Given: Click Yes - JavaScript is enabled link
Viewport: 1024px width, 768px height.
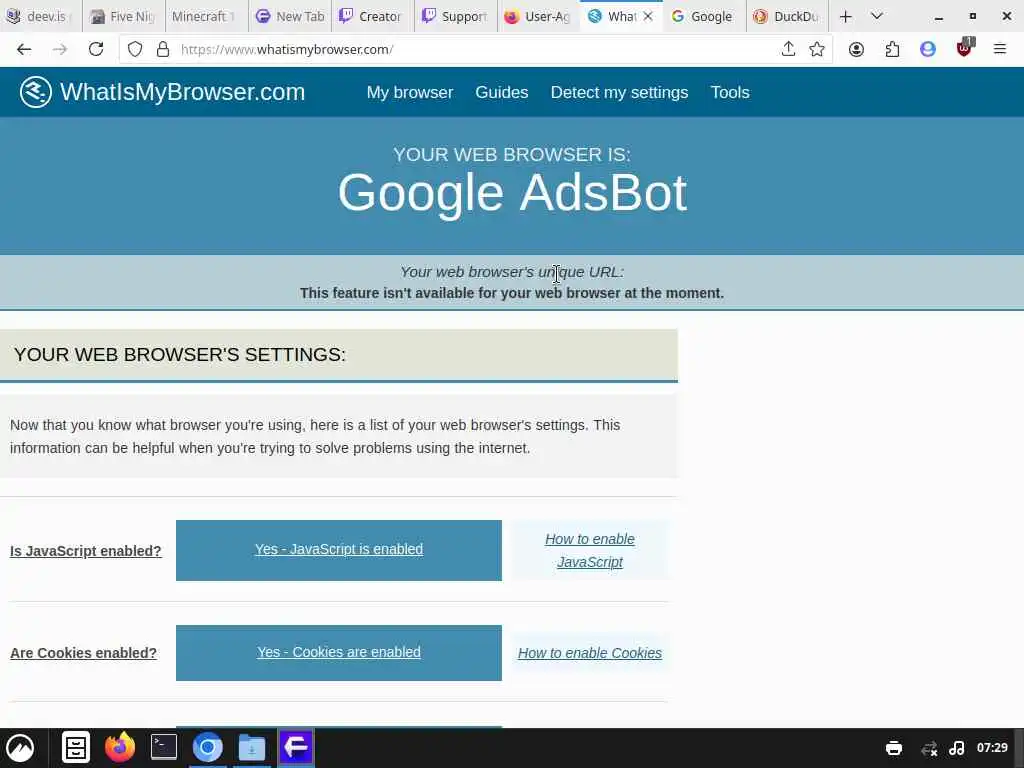Looking at the screenshot, I should [339, 550].
